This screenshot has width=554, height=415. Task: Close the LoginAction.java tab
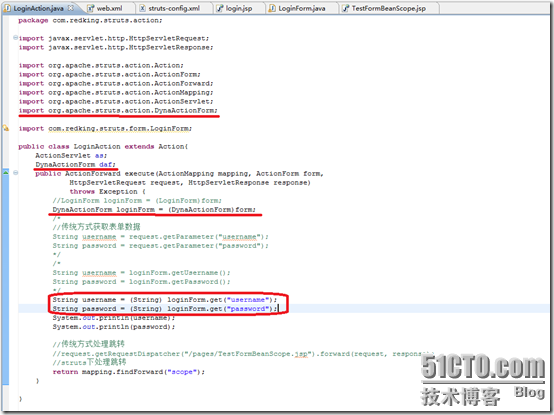coord(71,8)
